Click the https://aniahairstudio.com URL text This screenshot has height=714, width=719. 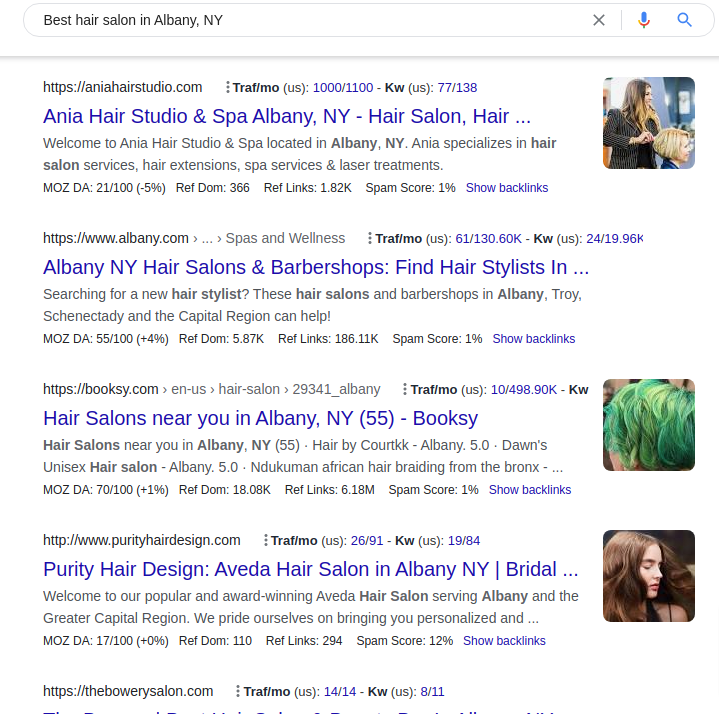(122, 87)
